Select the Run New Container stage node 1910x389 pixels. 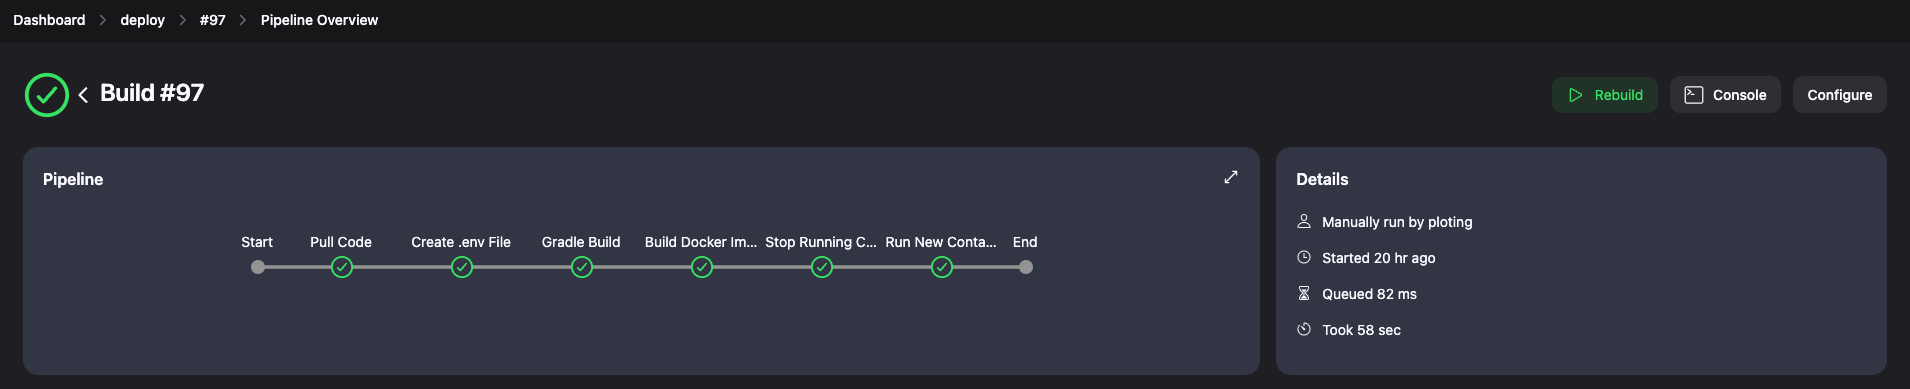(942, 267)
